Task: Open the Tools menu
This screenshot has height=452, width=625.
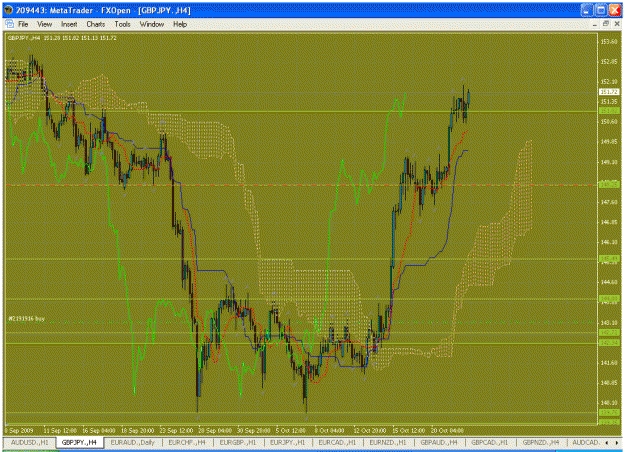Action: point(122,24)
